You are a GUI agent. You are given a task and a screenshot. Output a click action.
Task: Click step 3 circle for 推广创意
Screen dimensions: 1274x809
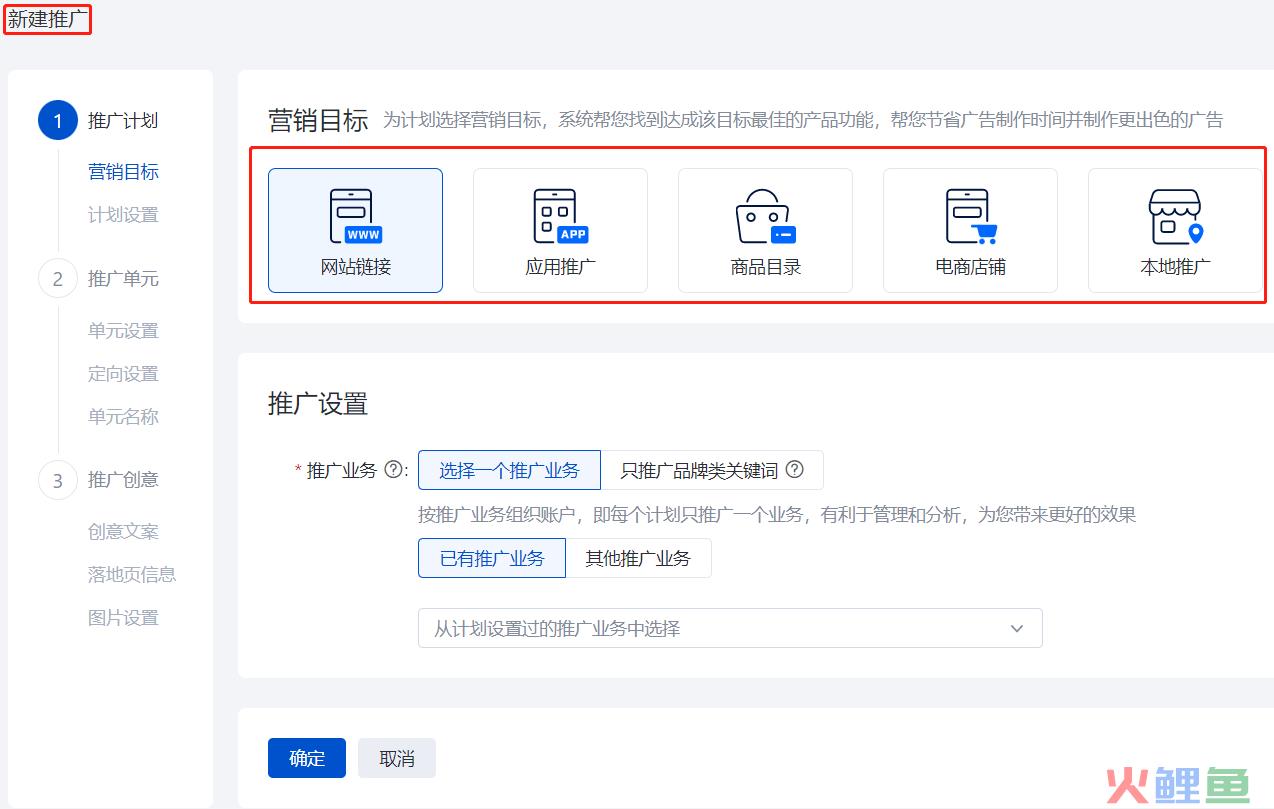point(58,480)
